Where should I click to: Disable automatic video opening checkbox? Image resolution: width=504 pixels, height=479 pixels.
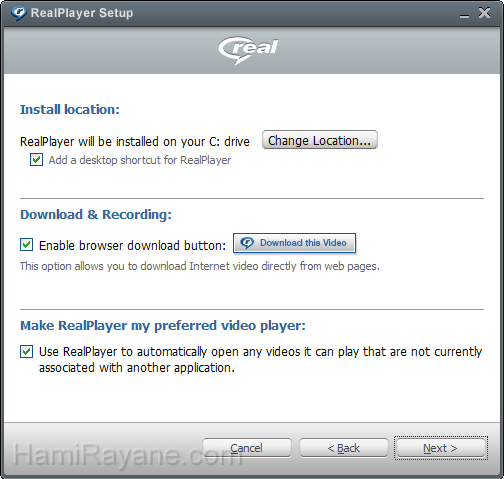26,352
